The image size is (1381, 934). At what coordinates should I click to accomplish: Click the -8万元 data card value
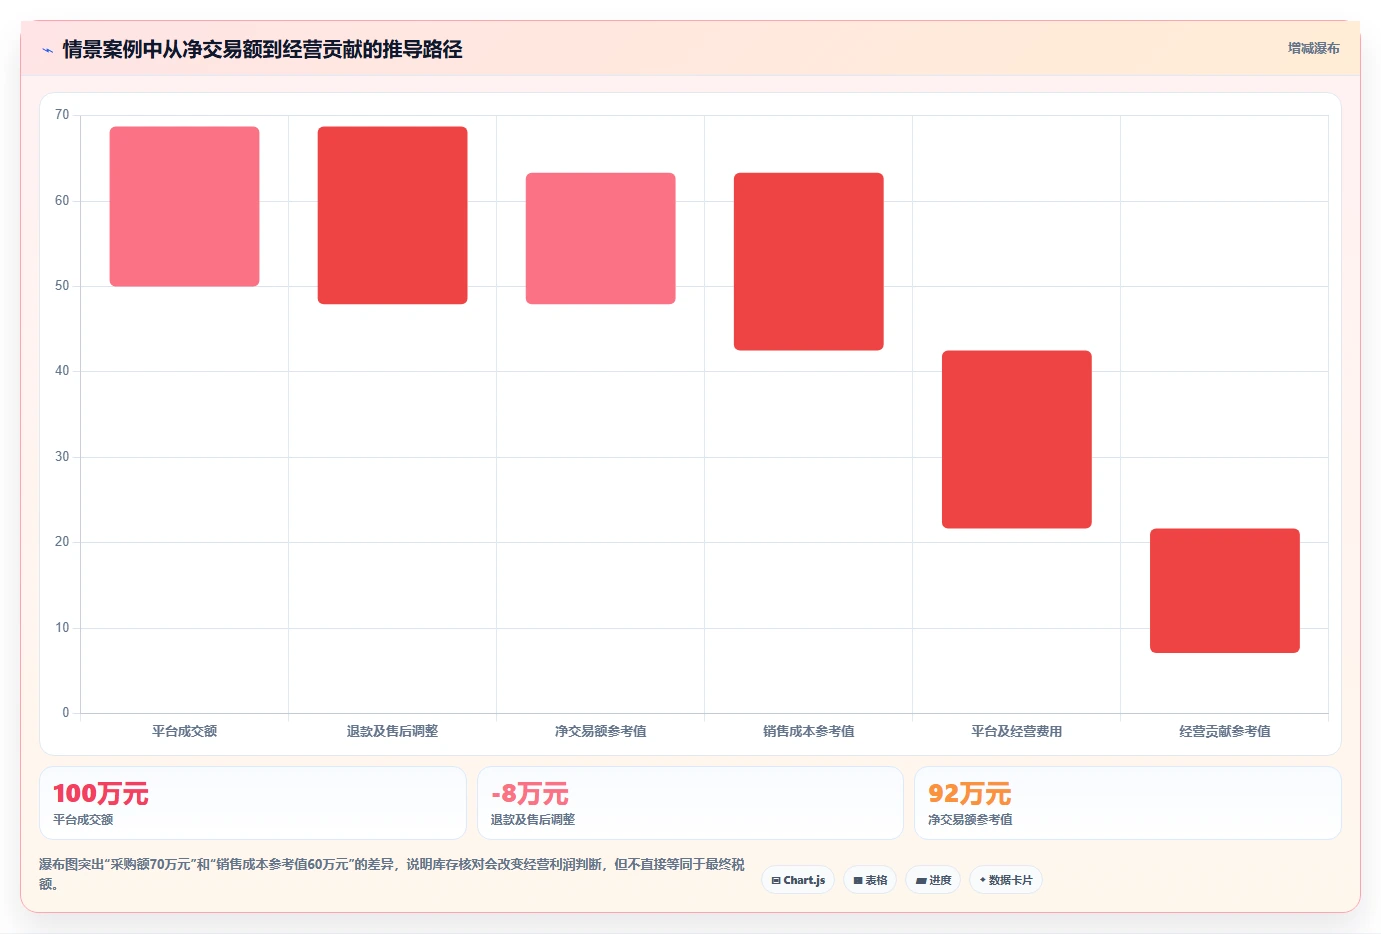pos(530,794)
